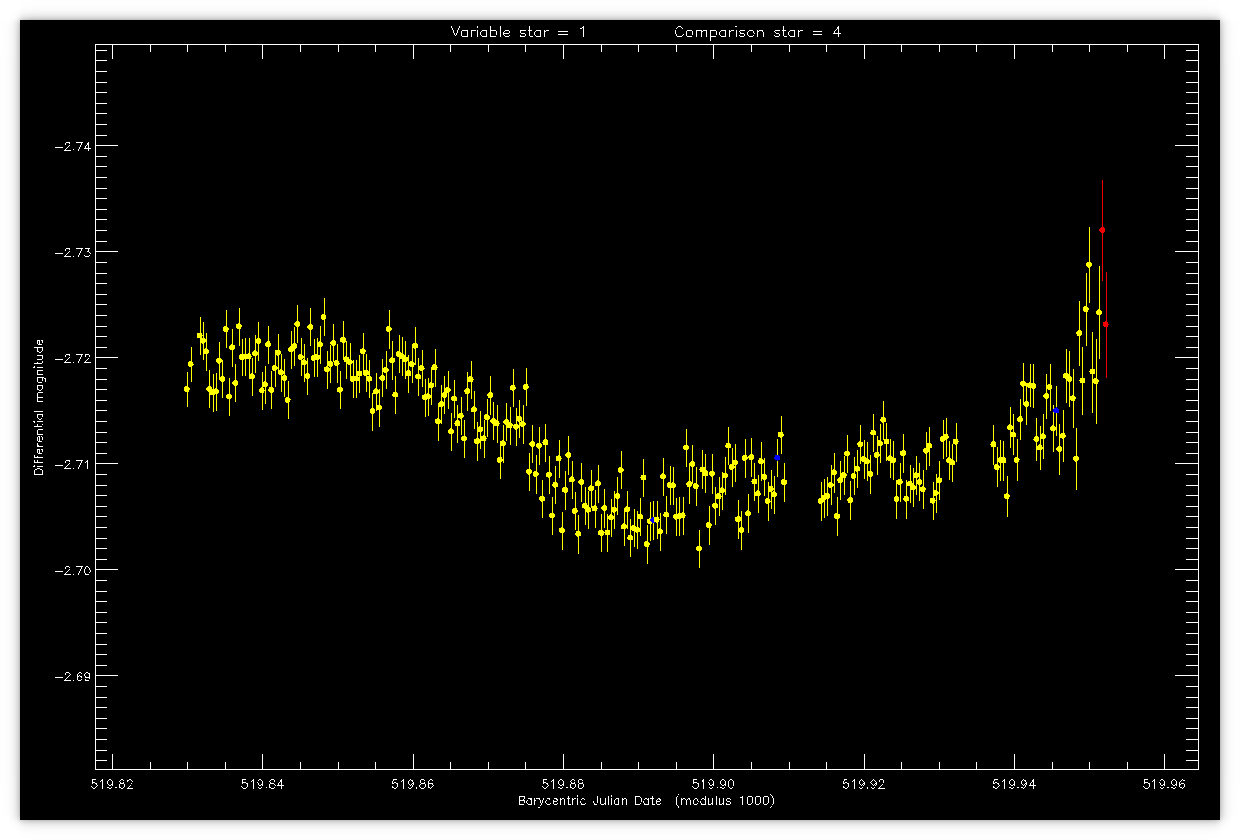Viewport: 1240px width, 840px height.
Task: Click the blue data point near 519.908
Action: (x=777, y=457)
